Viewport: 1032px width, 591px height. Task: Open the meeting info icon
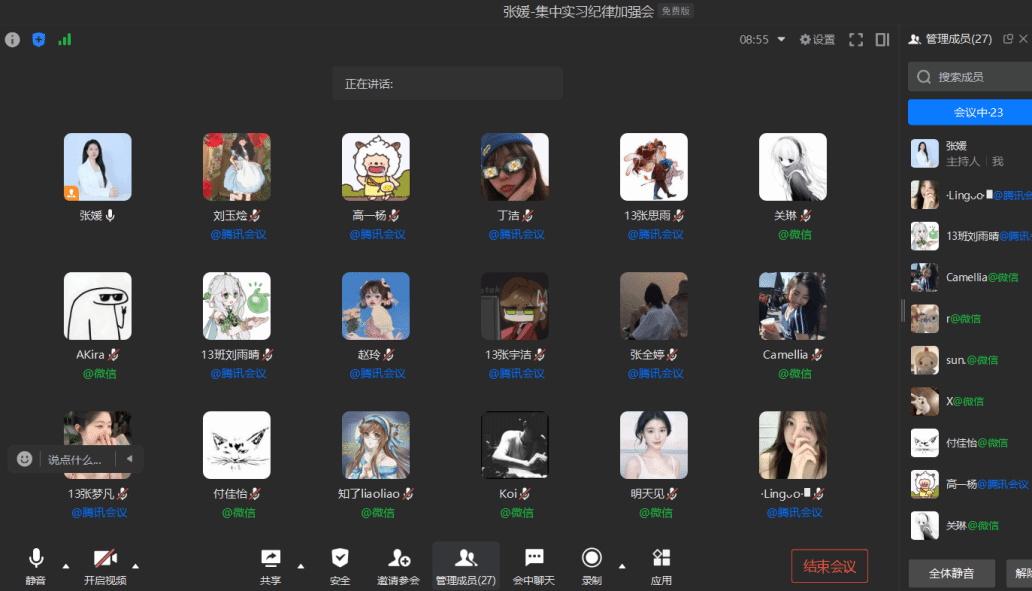(12, 40)
